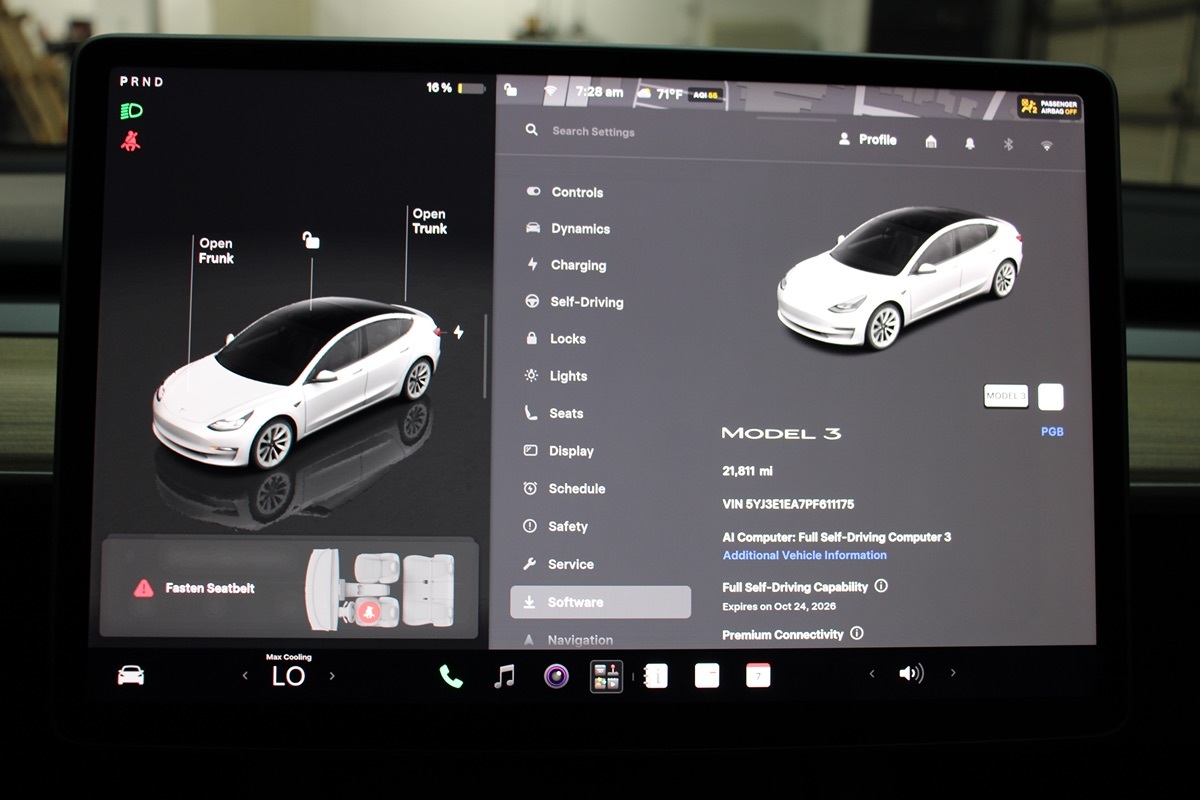Screen dimensions: 1200x800
Task: Tap the PRND gear indicator
Action: click(x=141, y=82)
